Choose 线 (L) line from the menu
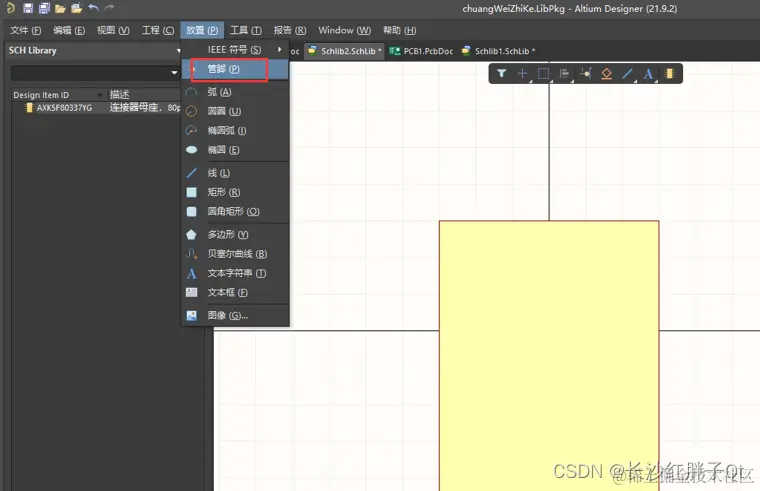760x491 pixels. (235, 173)
